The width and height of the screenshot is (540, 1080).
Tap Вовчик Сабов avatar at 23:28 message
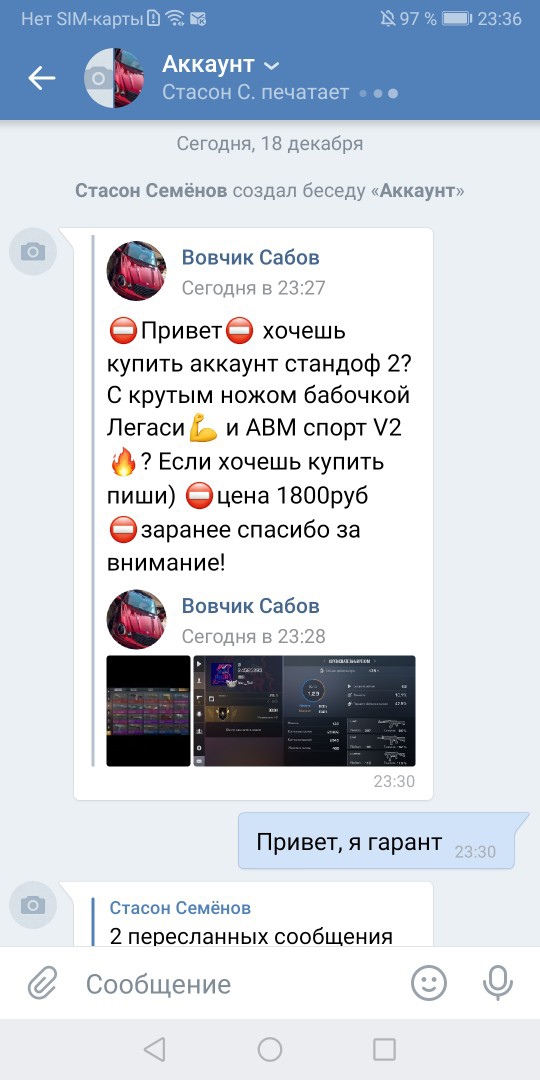pos(136,619)
